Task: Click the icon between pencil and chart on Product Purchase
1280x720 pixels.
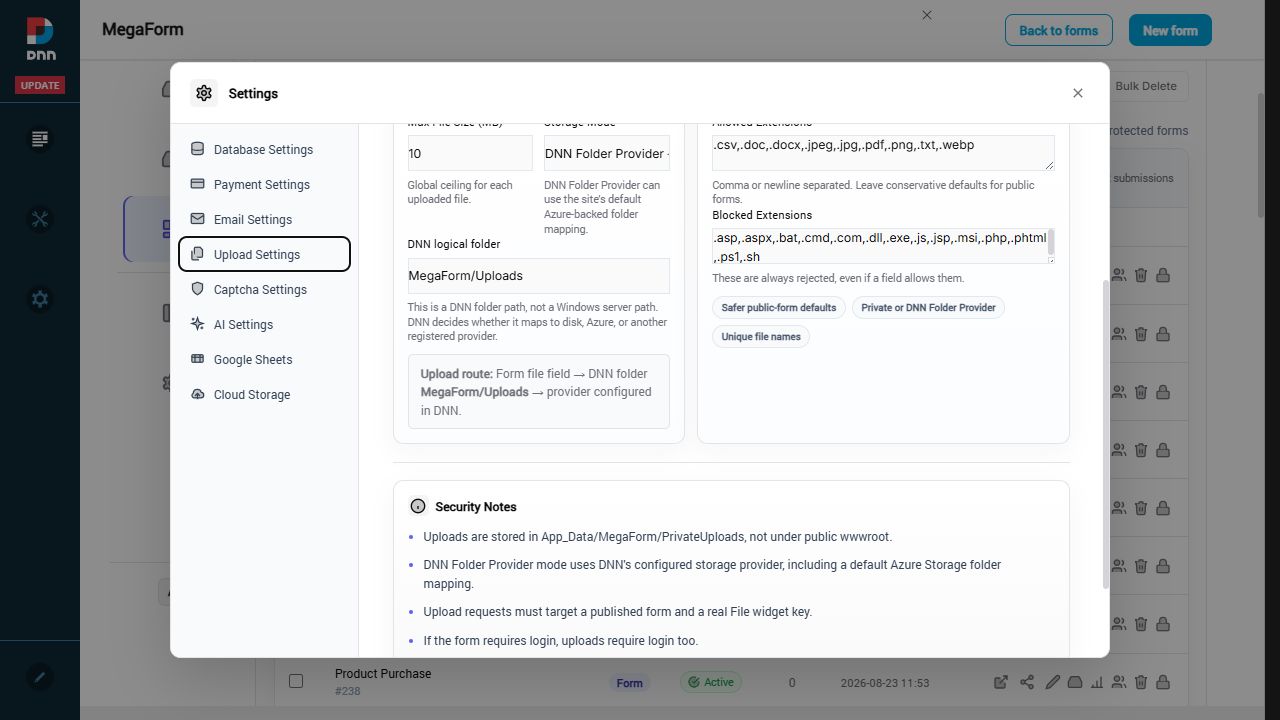Action: point(1075,683)
